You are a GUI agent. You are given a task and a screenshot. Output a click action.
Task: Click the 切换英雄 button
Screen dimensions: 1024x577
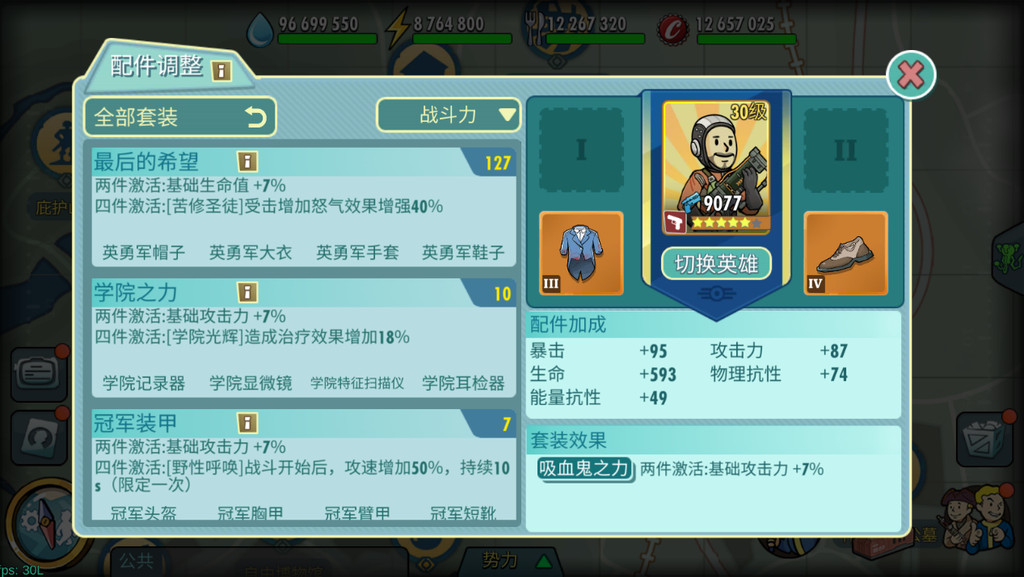coord(716,264)
